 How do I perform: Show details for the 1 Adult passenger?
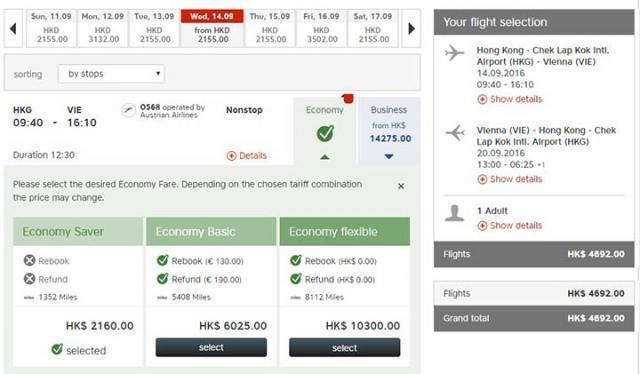click(x=510, y=225)
